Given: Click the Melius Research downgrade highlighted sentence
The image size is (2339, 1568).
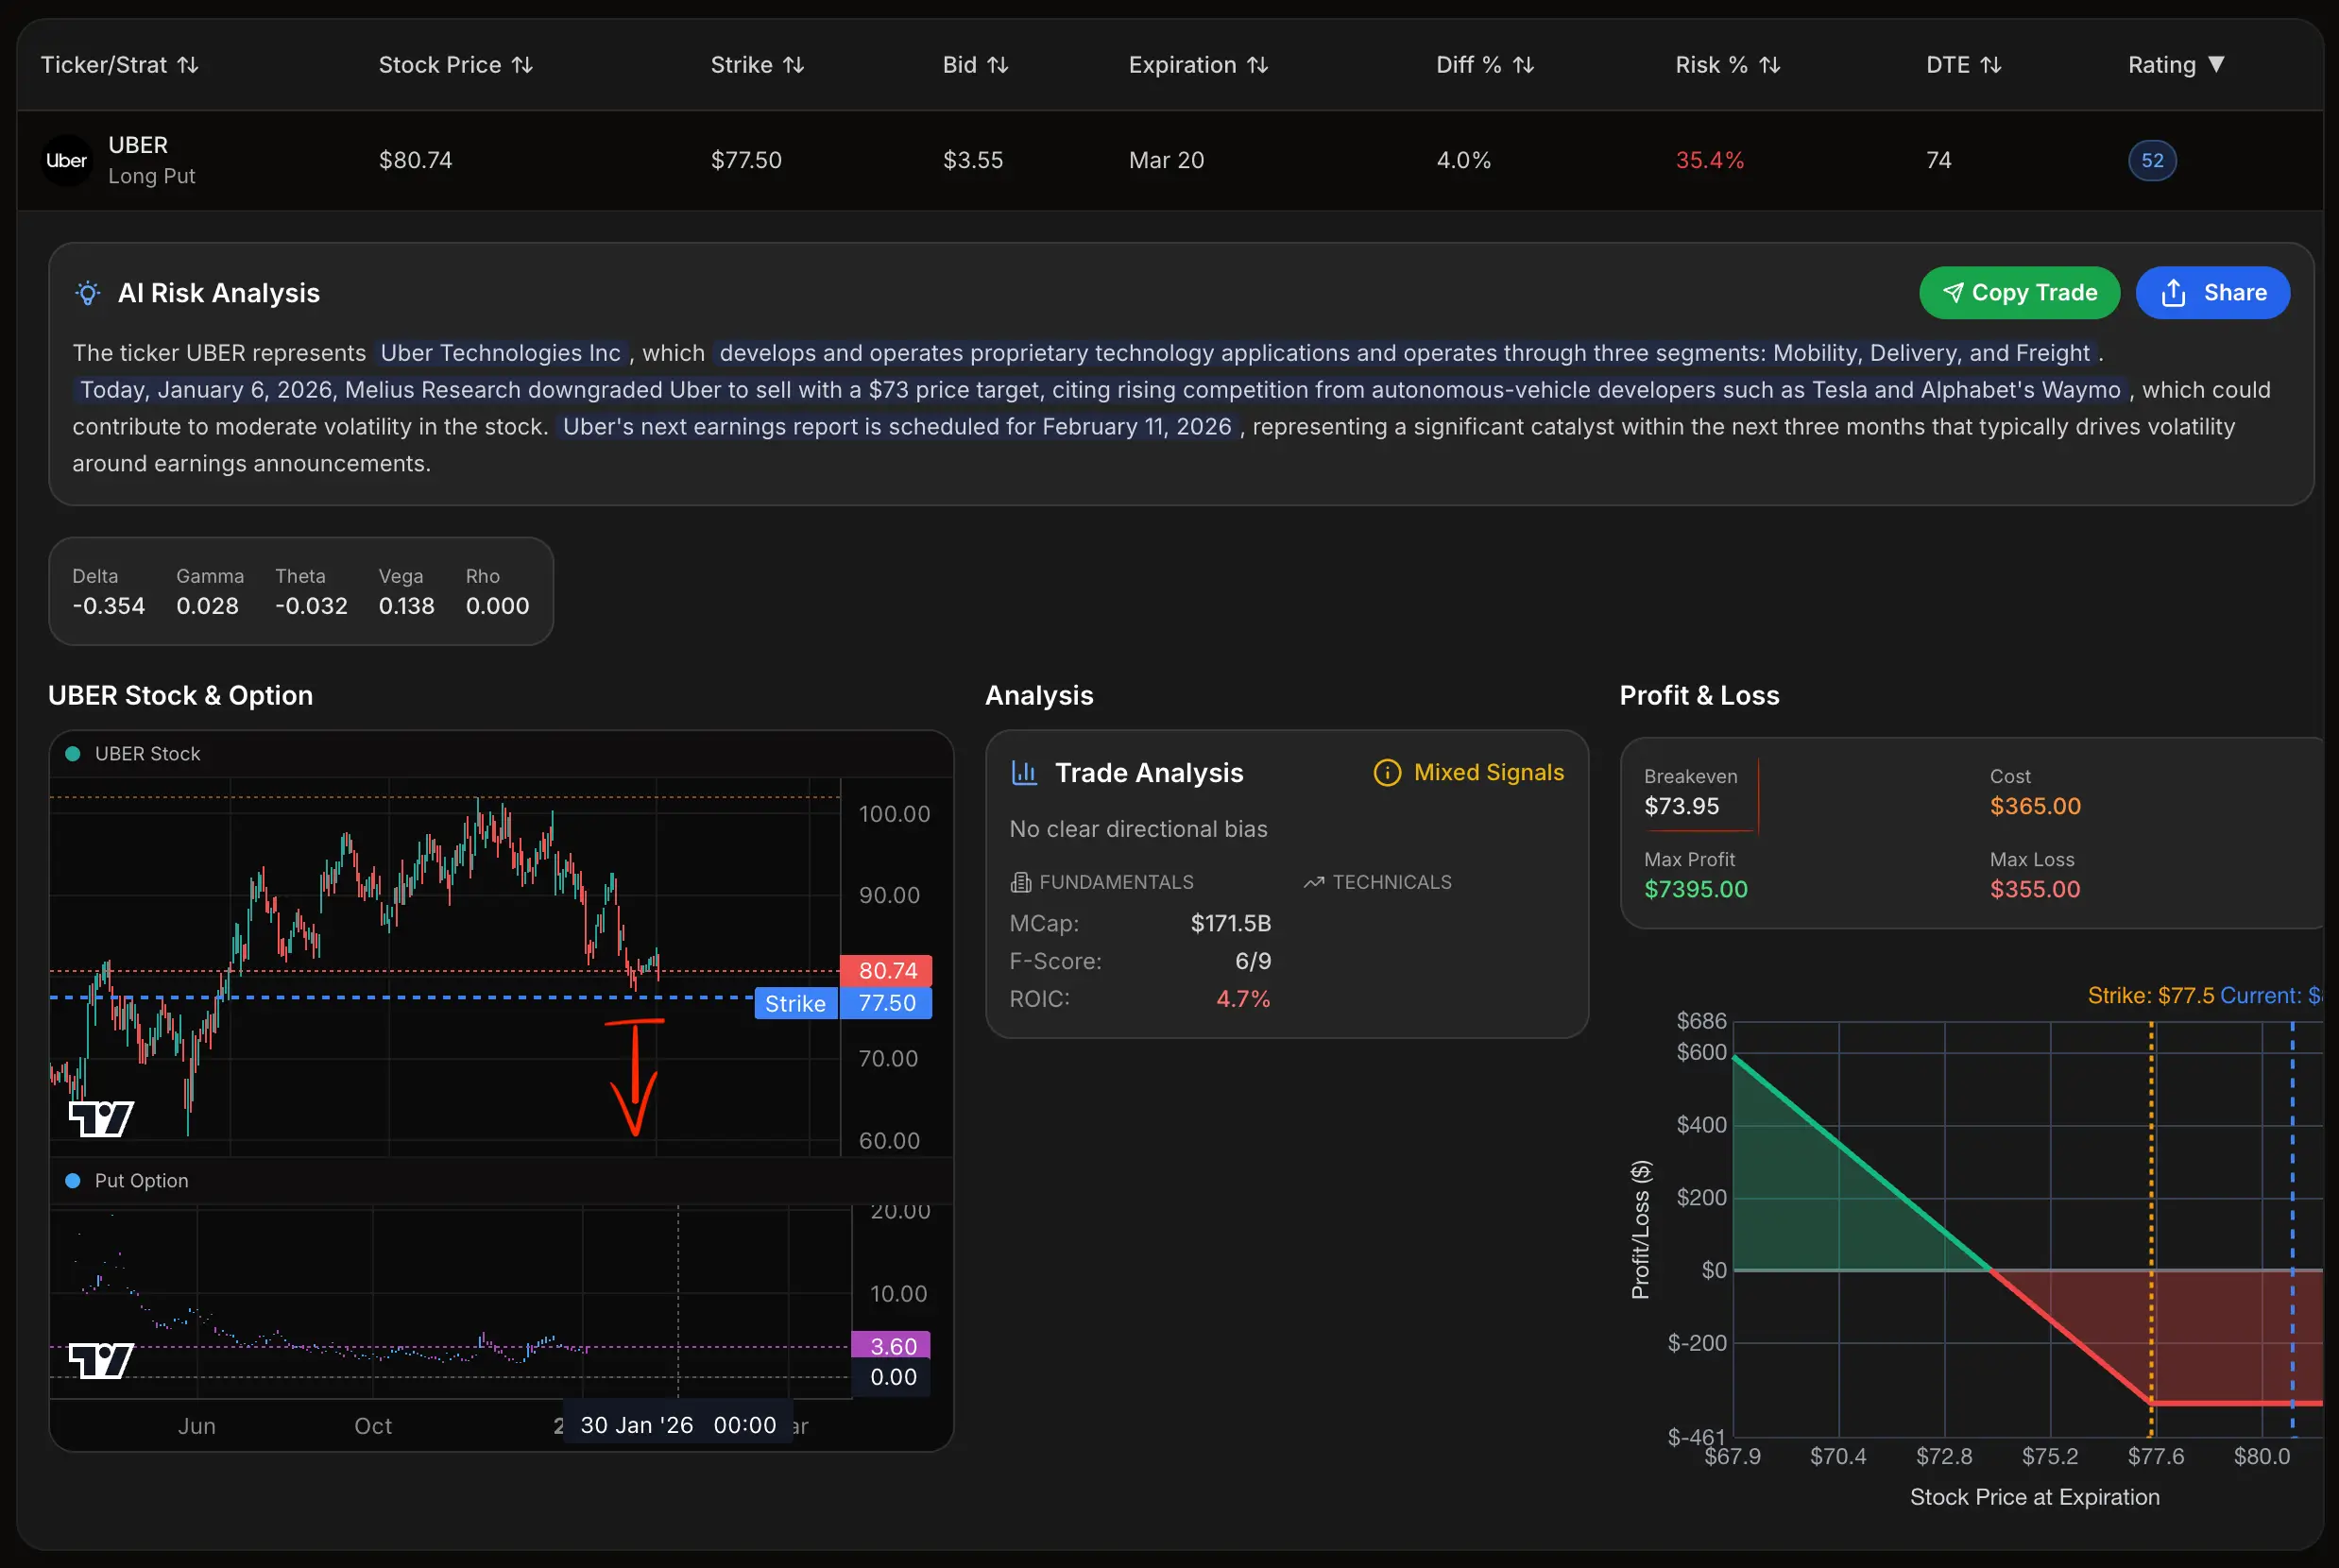Looking at the screenshot, I should [x=1100, y=390].
